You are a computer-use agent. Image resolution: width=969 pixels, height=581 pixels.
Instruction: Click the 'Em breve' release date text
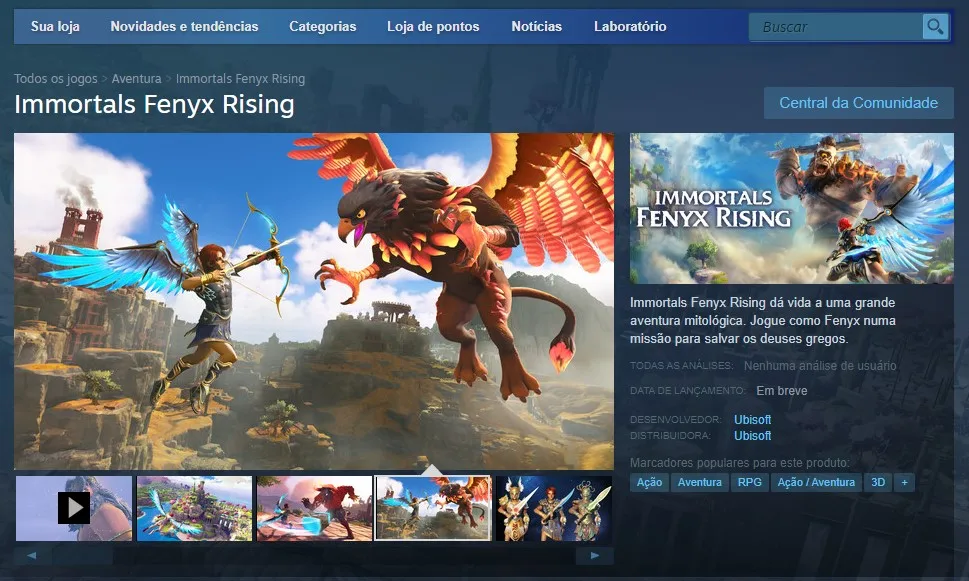pyautogui.click(x=782, y=391)
